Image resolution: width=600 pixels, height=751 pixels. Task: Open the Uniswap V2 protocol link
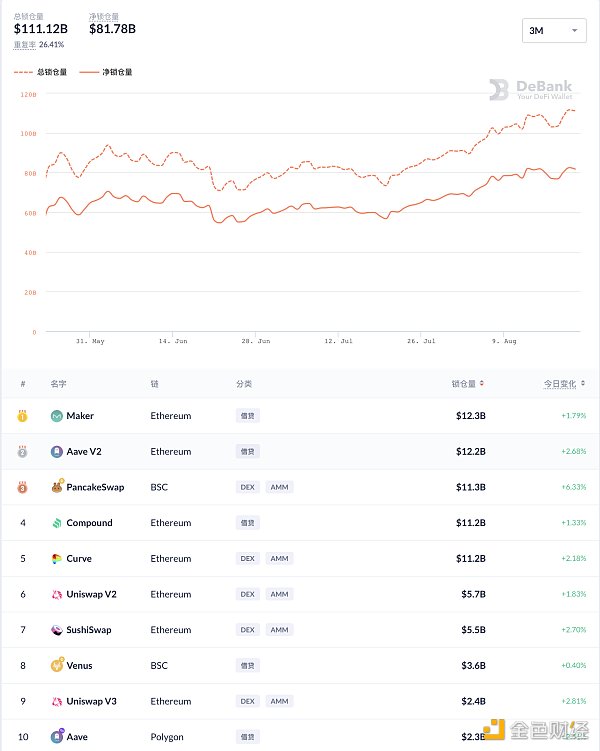coord(91,594)
